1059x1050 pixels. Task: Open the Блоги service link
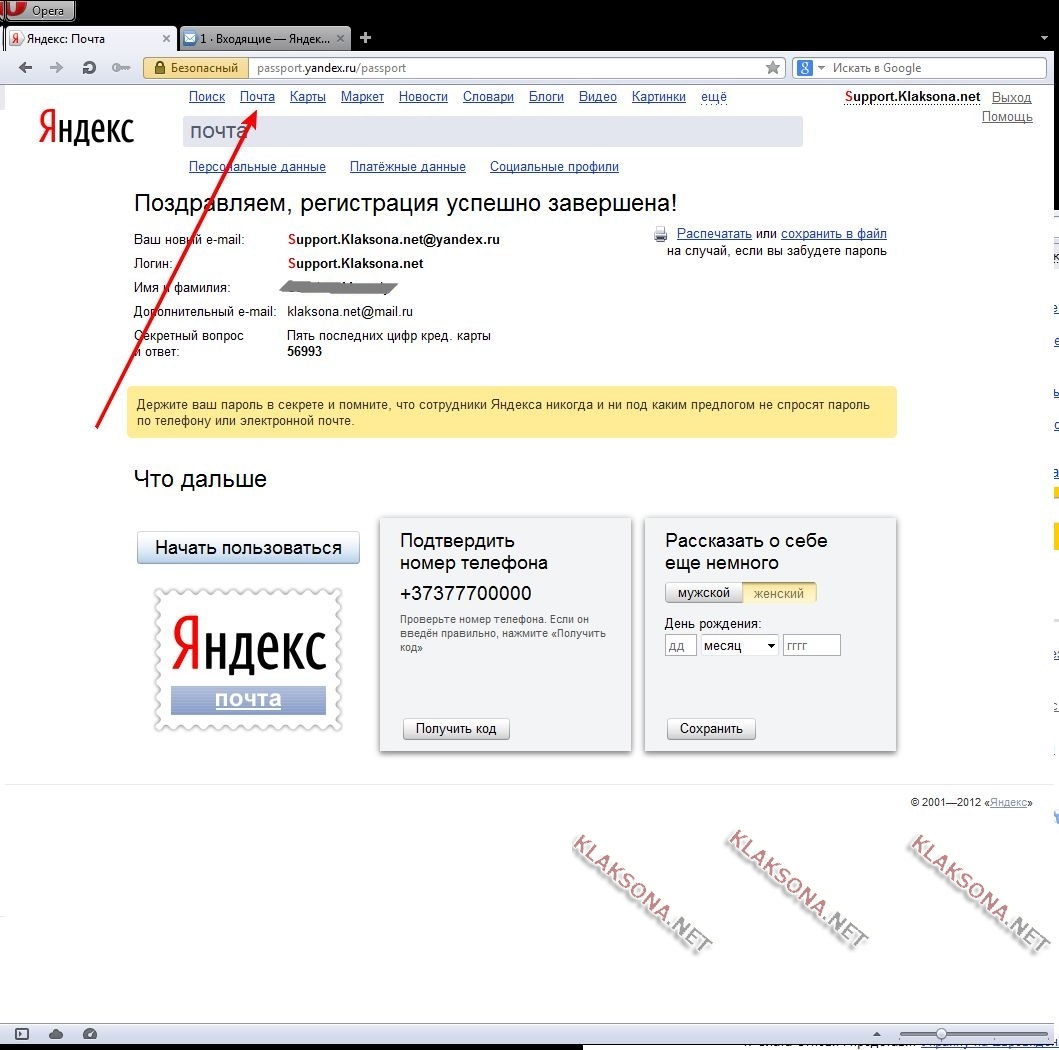click(x=546, y=97)
